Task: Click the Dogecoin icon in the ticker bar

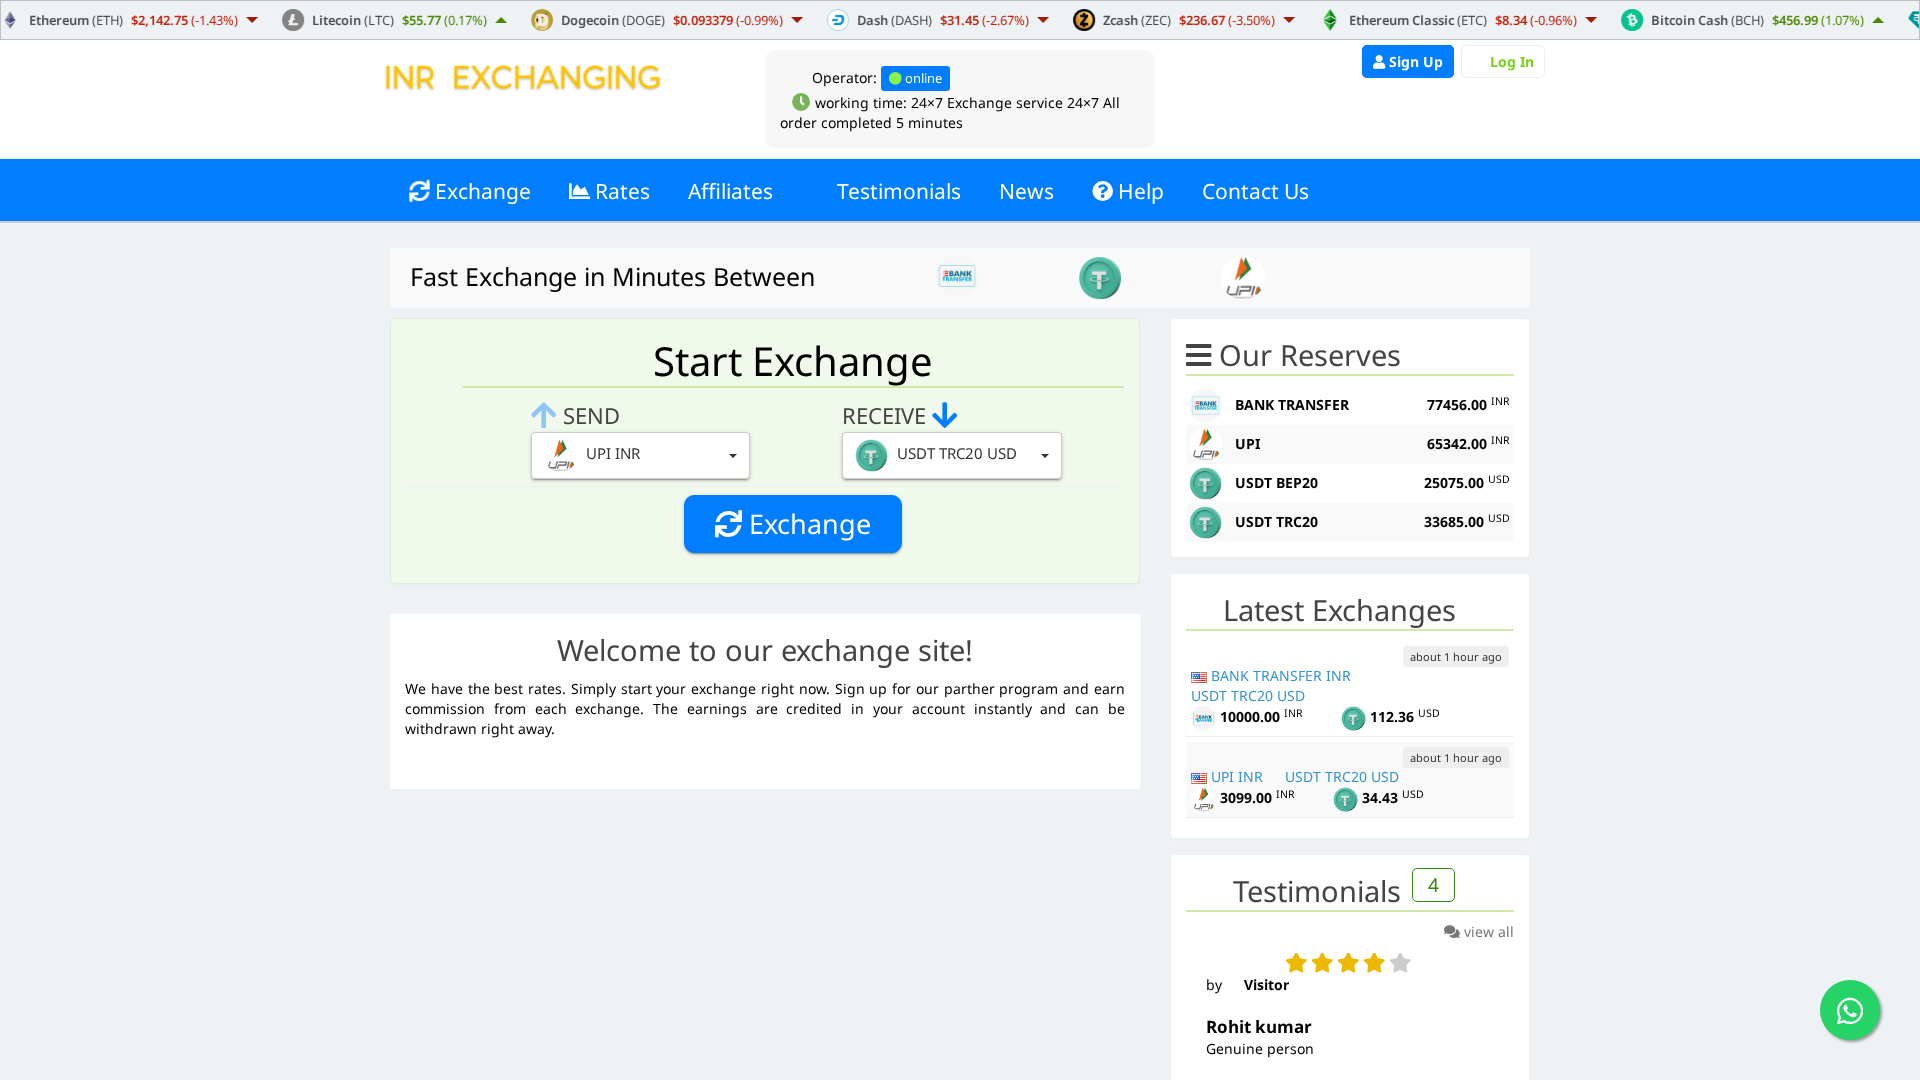Action: (541, 19)
